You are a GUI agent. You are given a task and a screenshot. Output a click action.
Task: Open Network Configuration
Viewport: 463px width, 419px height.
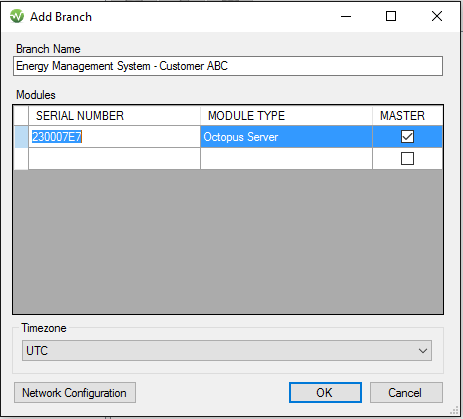75,393
